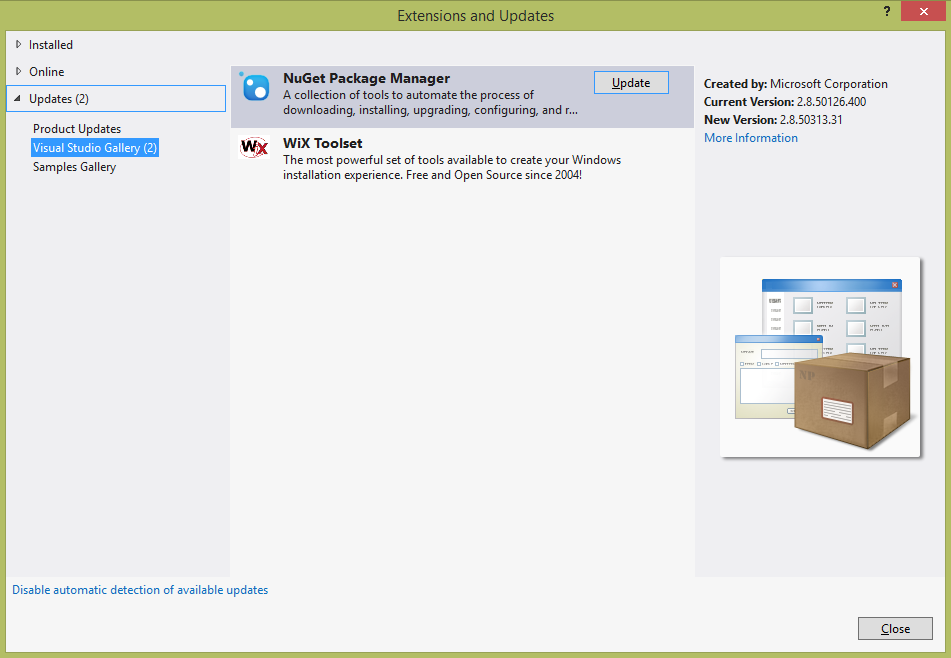Update the NuGet Package Manager extension
Image resolution: width=951 pixels, height=658 pixels.
coord(631,82)
